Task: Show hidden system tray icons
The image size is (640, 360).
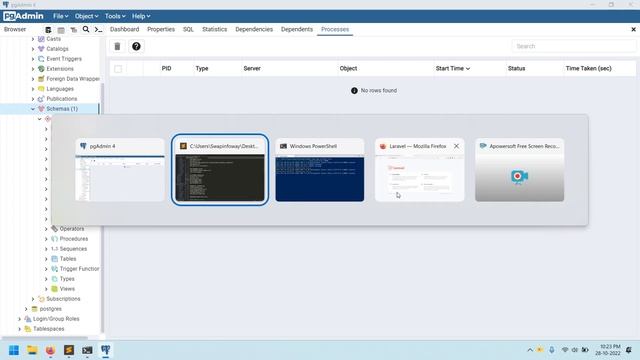Action: (x=530, y=350)
